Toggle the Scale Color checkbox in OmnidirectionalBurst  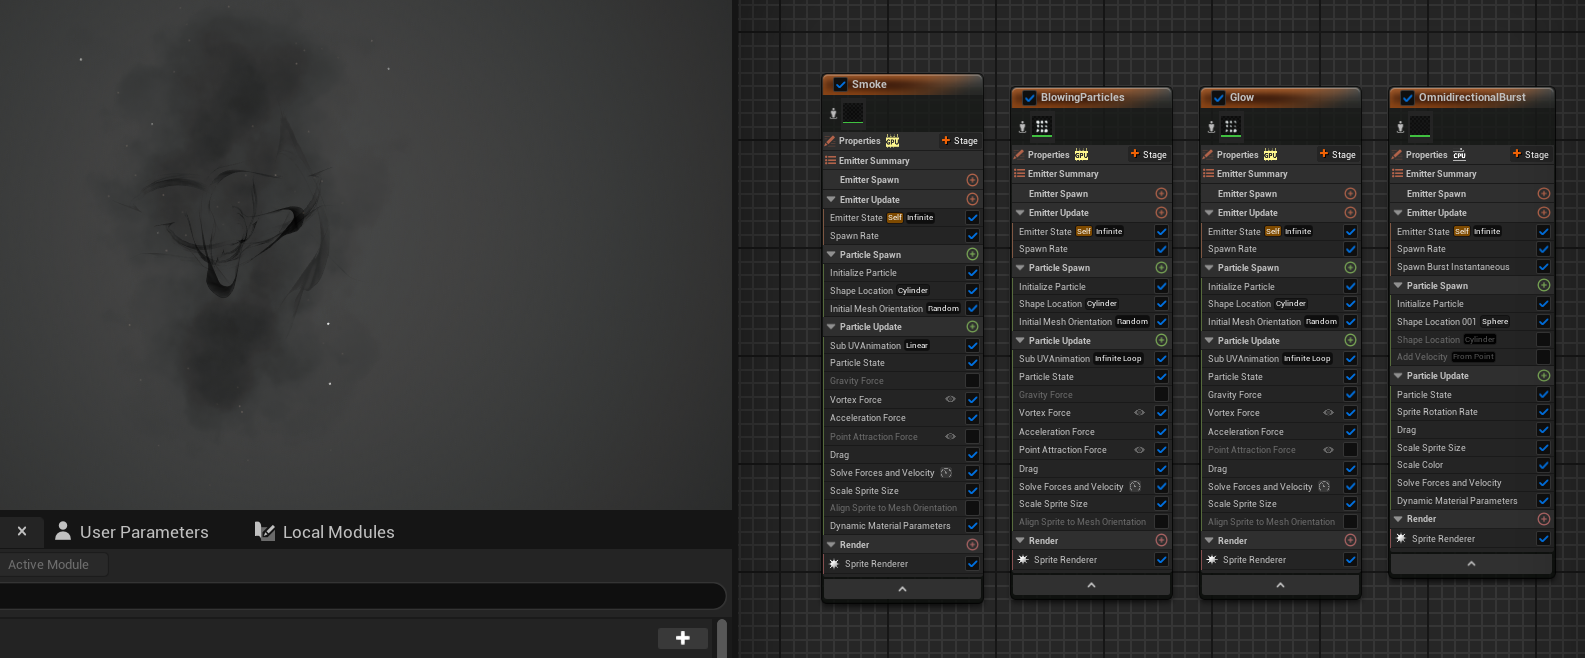coord(1543,465)
